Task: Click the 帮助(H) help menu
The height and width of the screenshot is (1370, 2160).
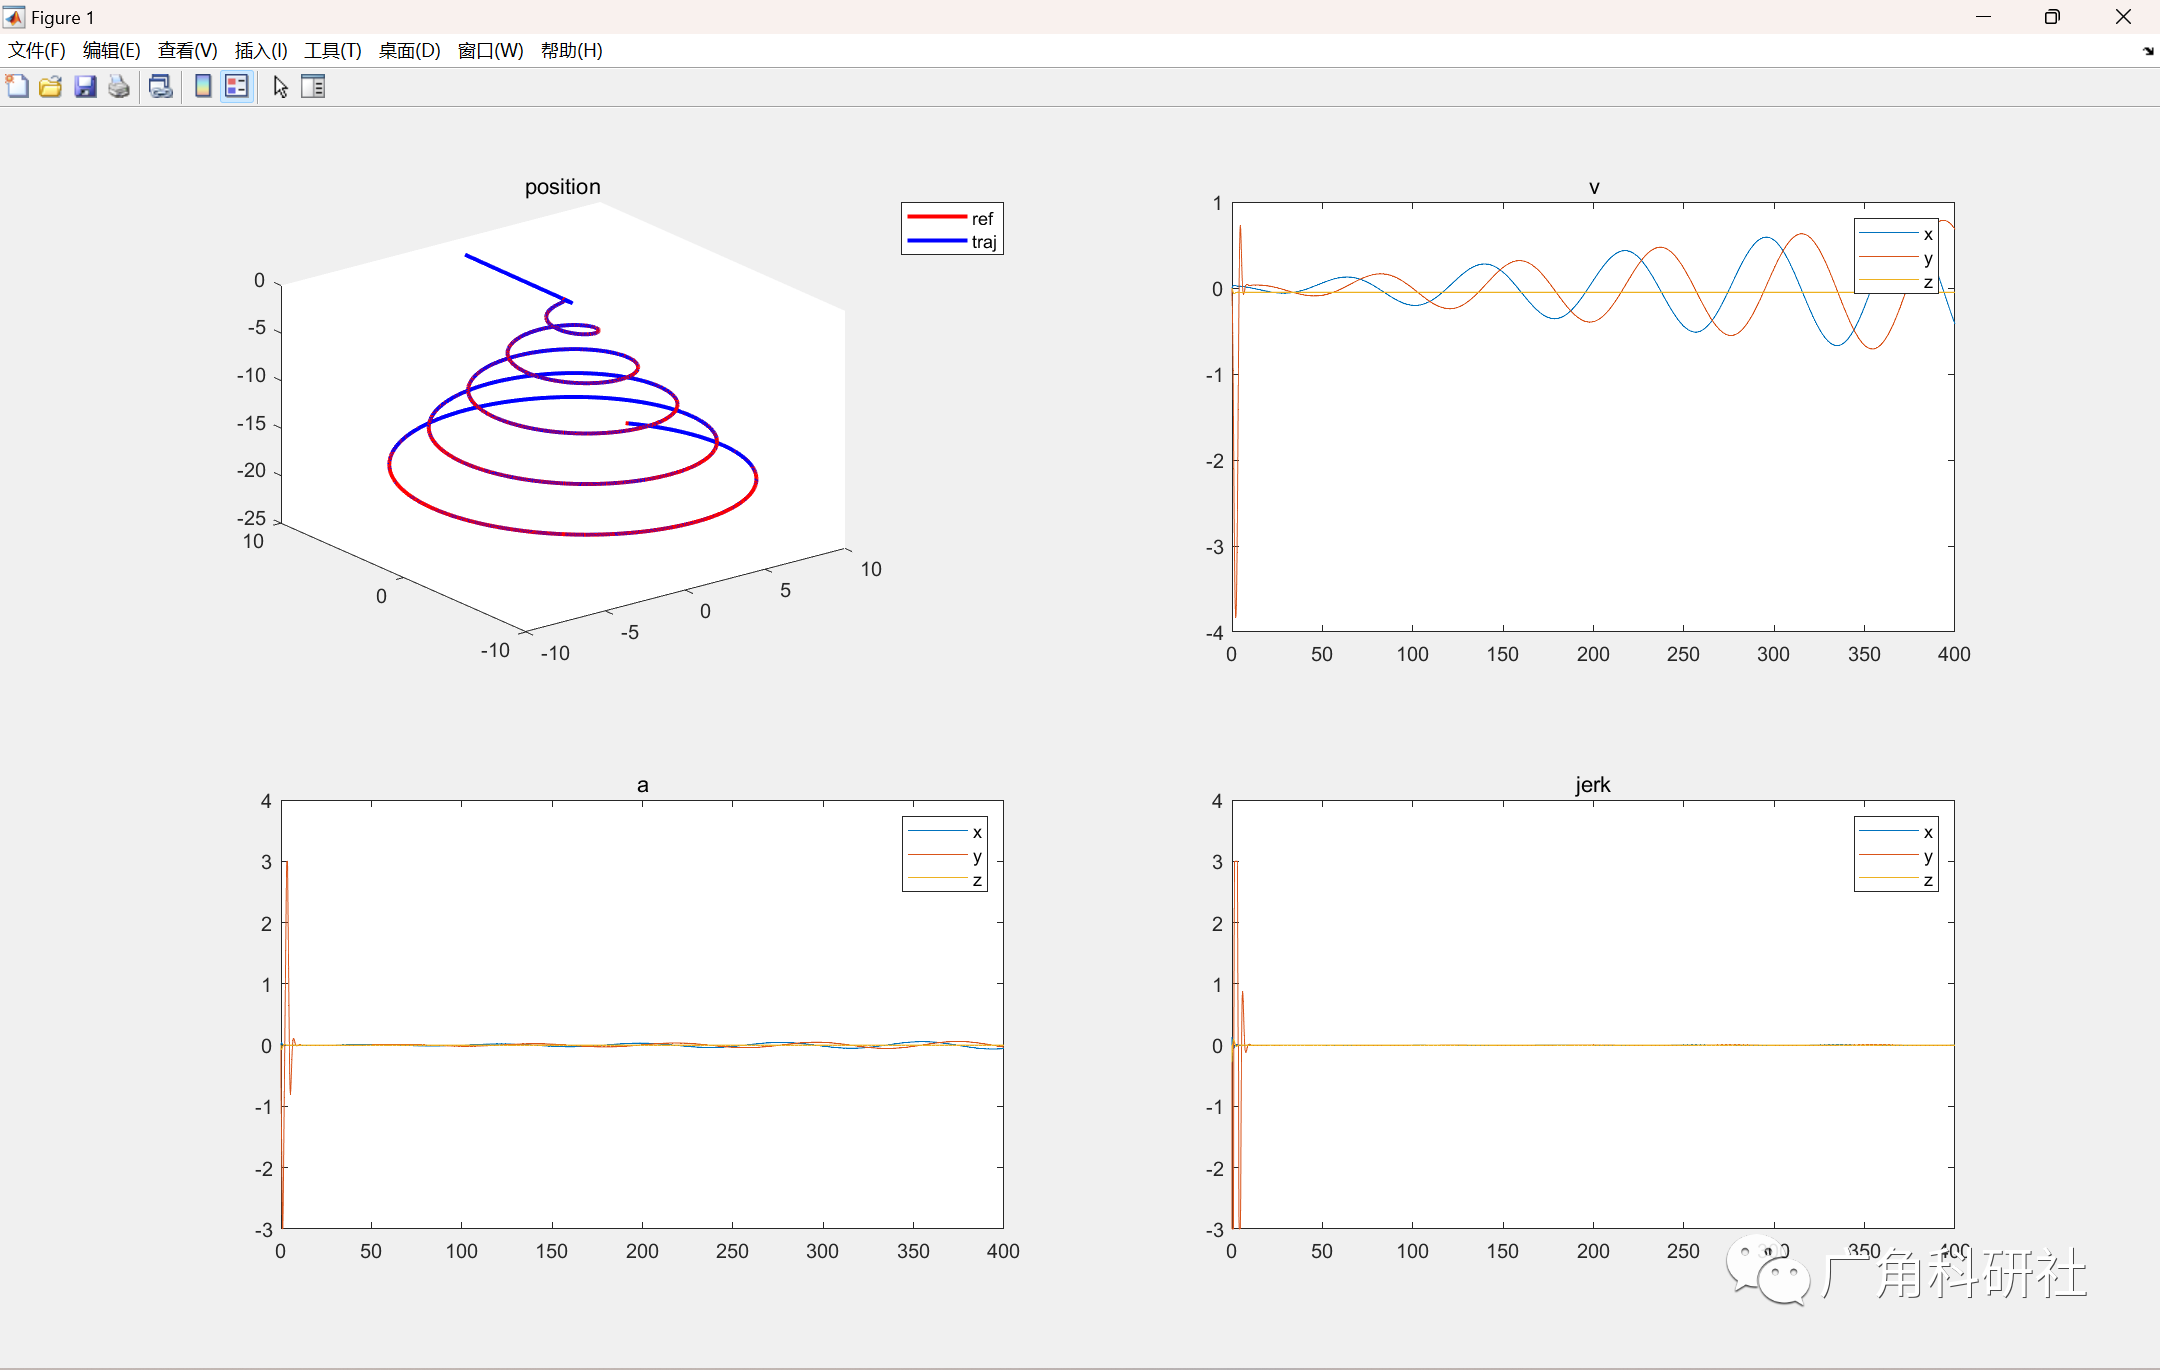Action: (571, 51)
